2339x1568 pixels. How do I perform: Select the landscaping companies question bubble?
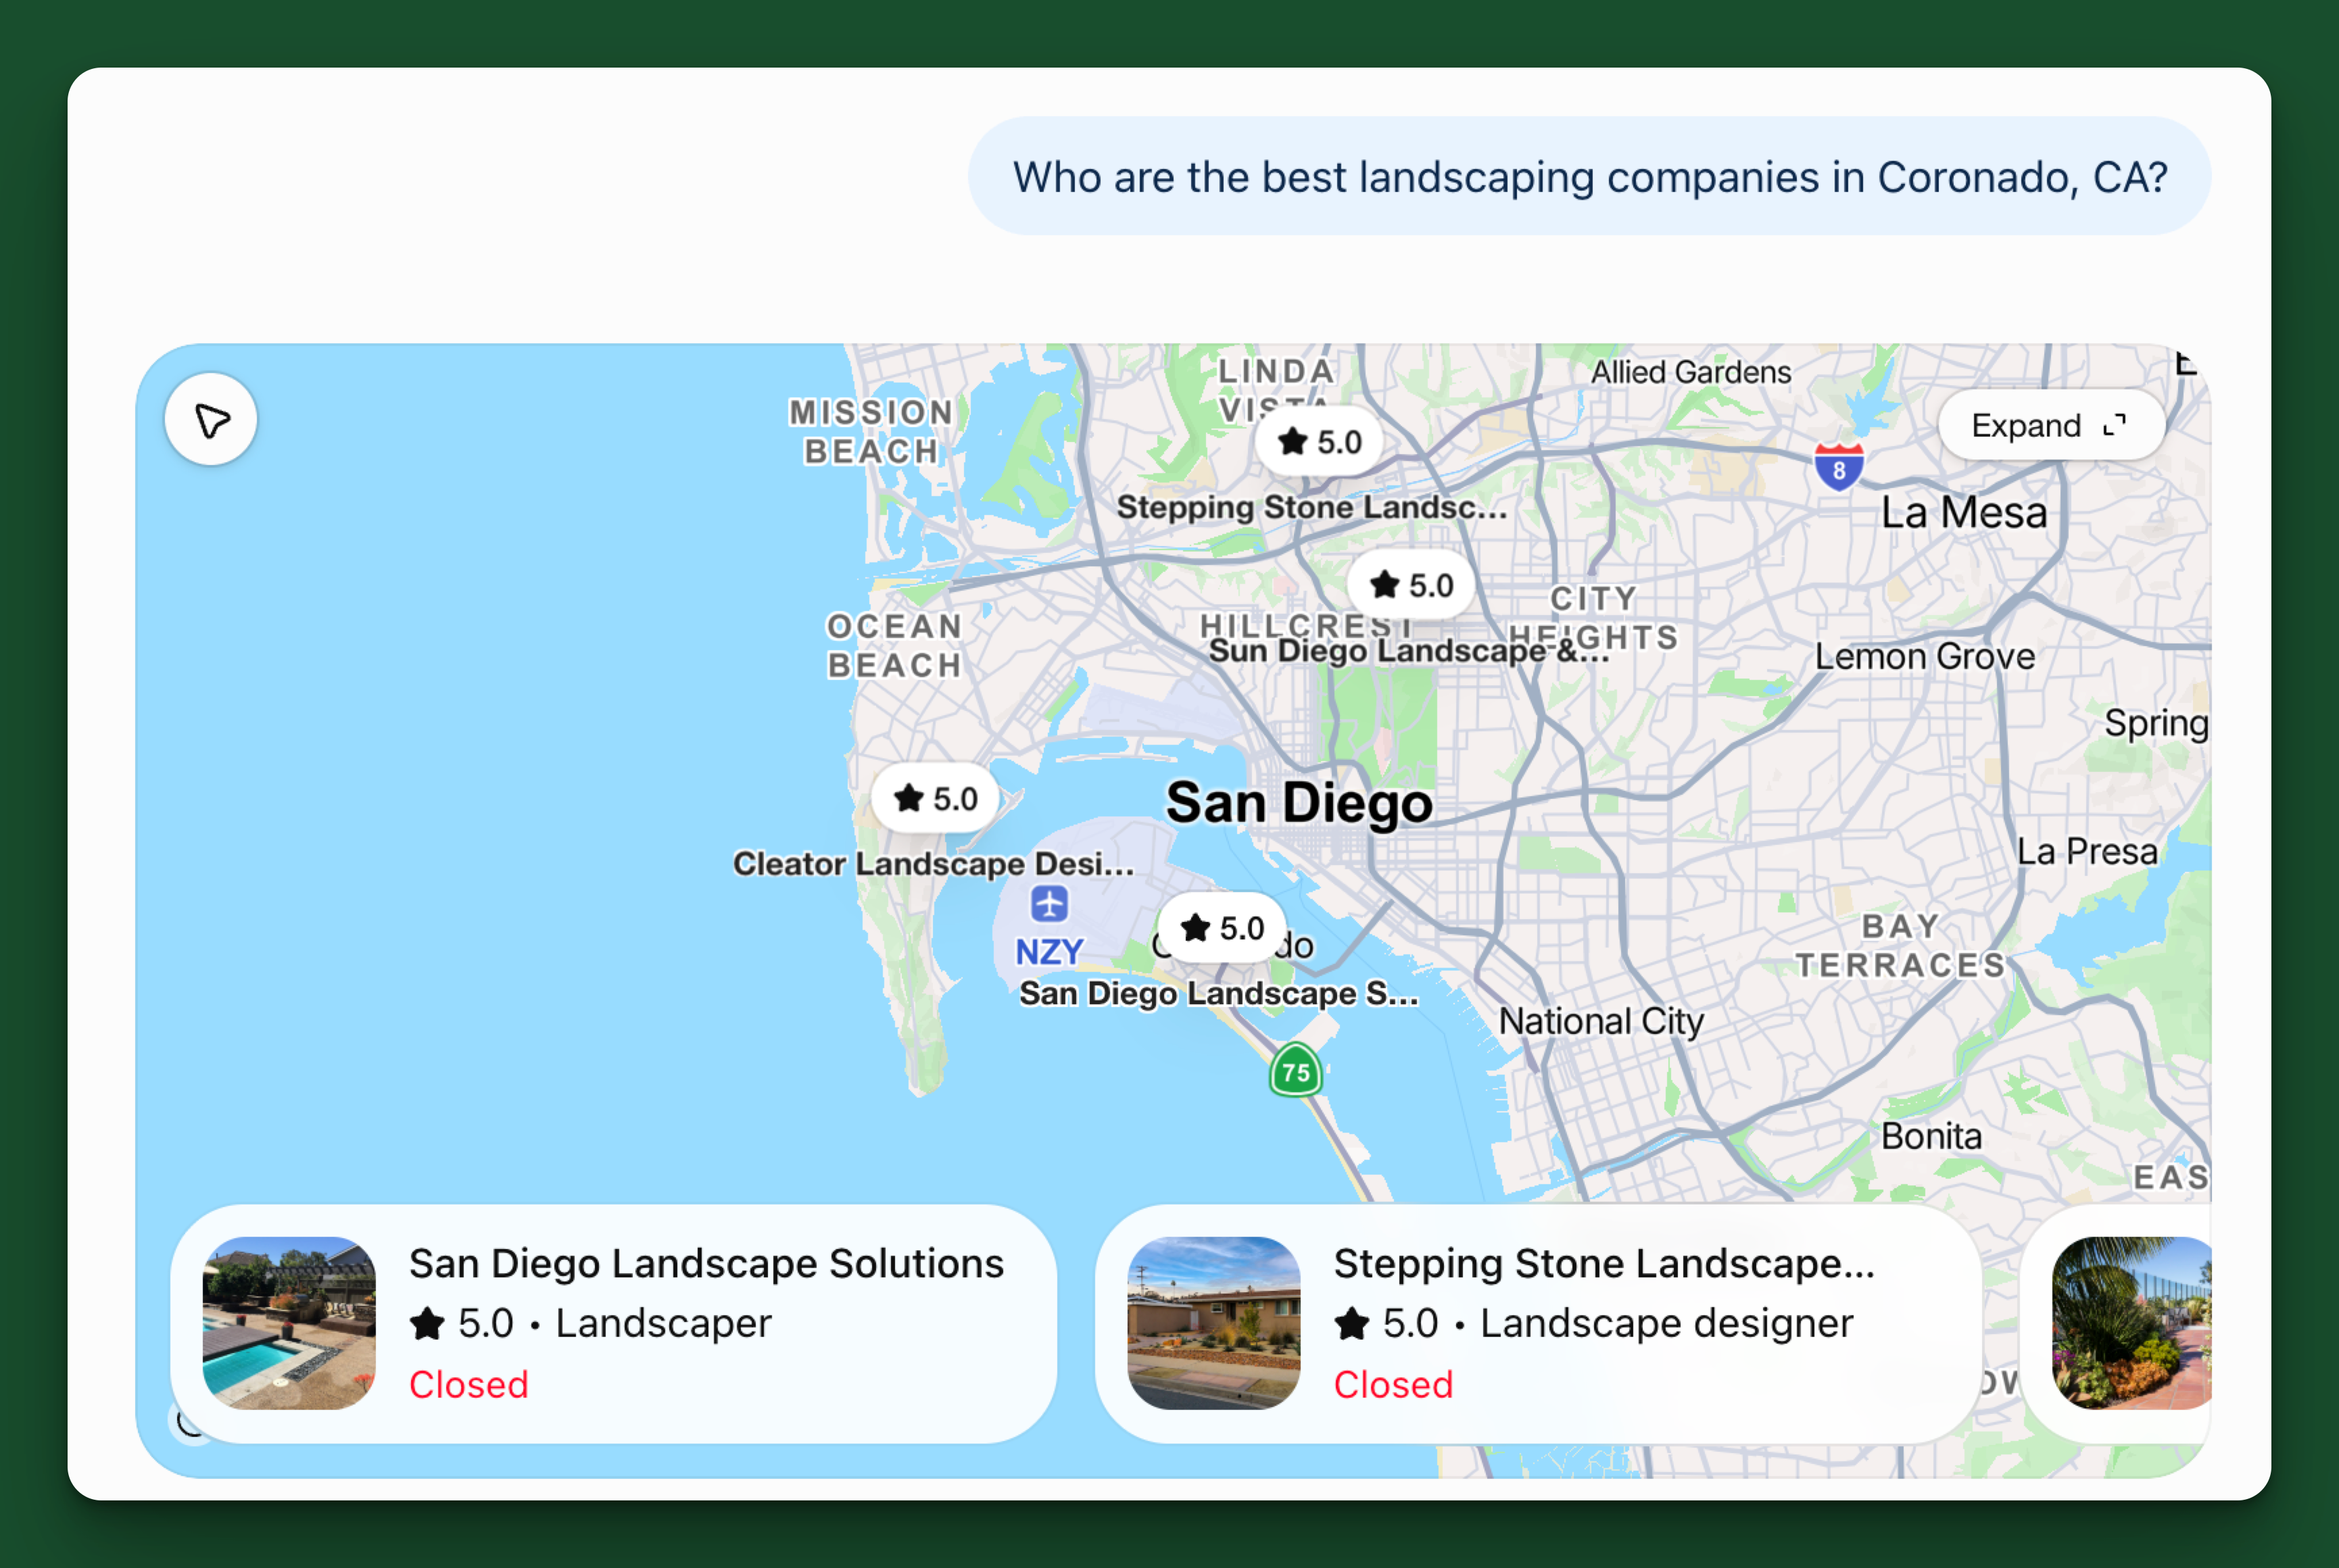(x=1589, y=177)
